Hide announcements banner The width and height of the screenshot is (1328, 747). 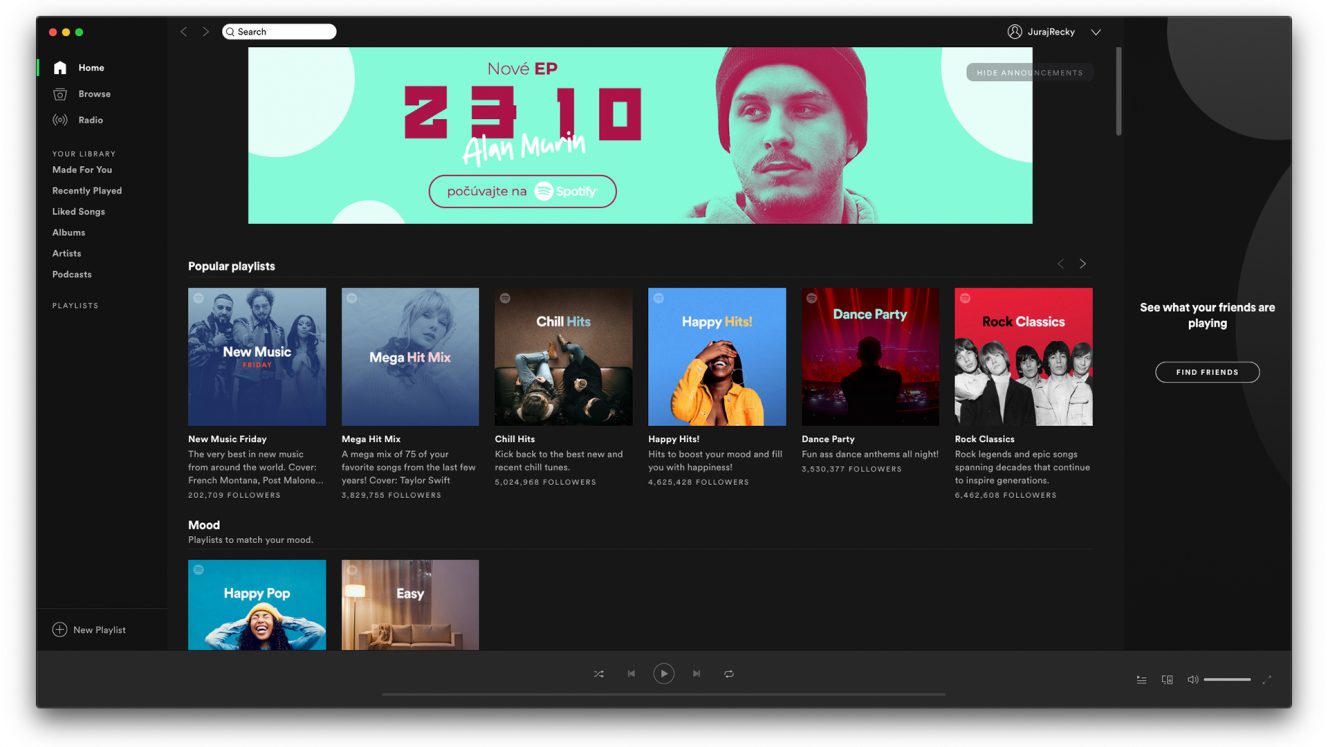(x=1029, y=72)
